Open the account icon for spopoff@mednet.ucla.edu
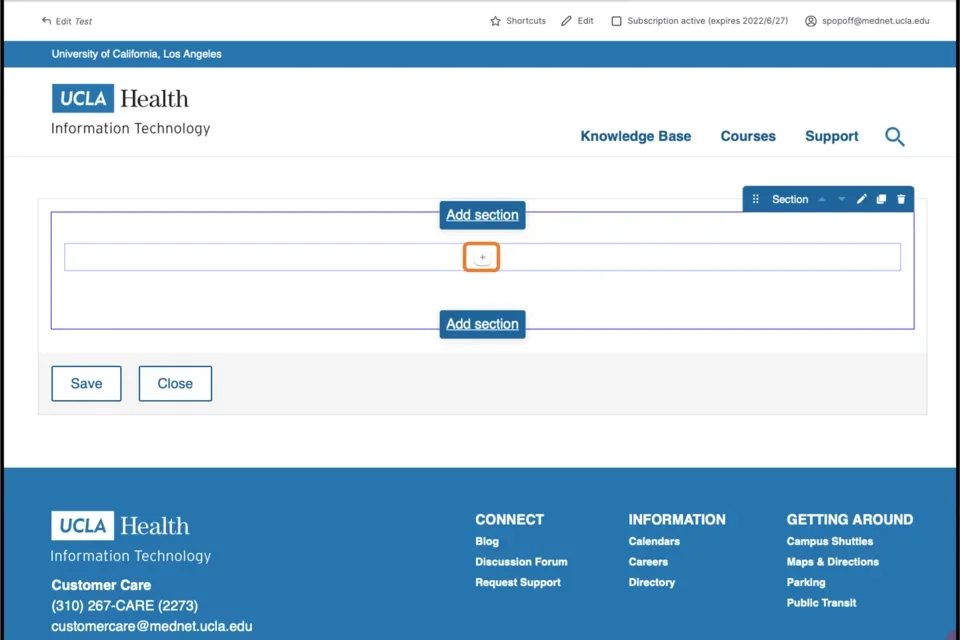Image resolution: width=960 pixels, height=640 pixels. tap(810, 20)
